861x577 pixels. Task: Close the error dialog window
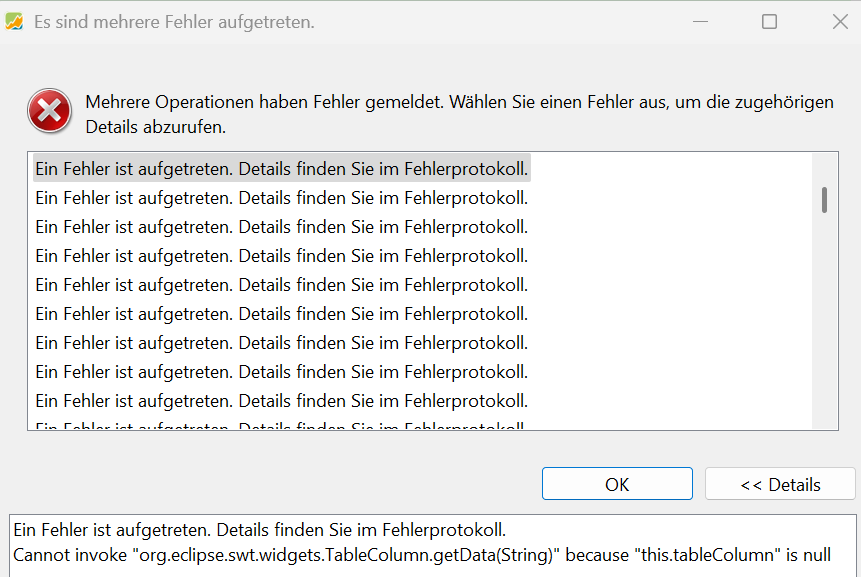tap(840, 22)
